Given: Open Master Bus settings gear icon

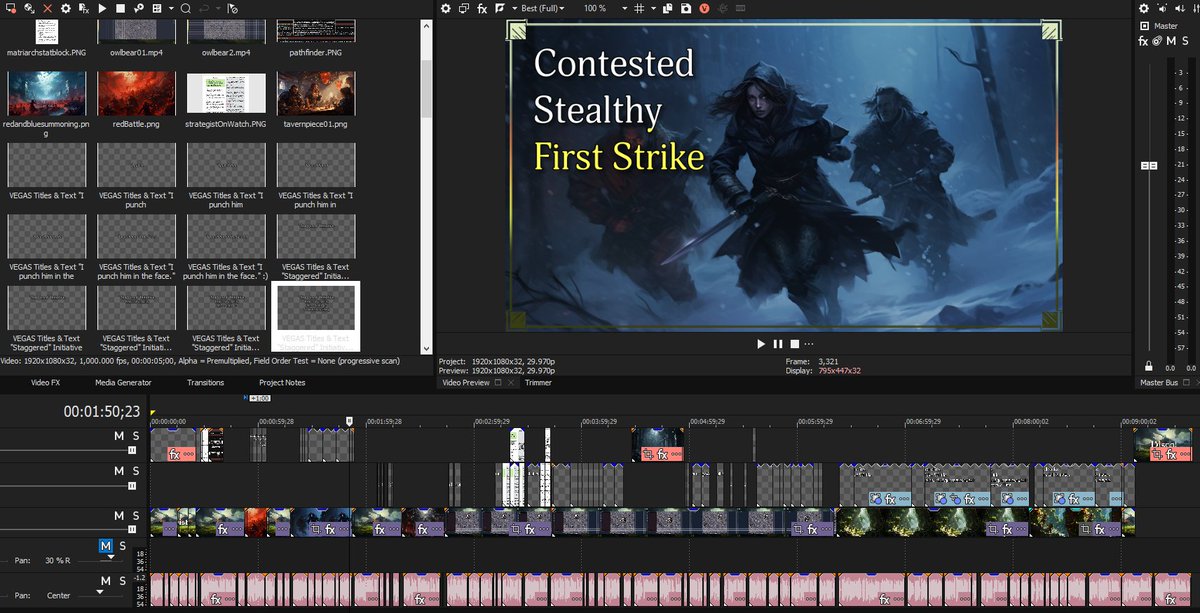Looking at the screenshot, I should point(1145,8).
